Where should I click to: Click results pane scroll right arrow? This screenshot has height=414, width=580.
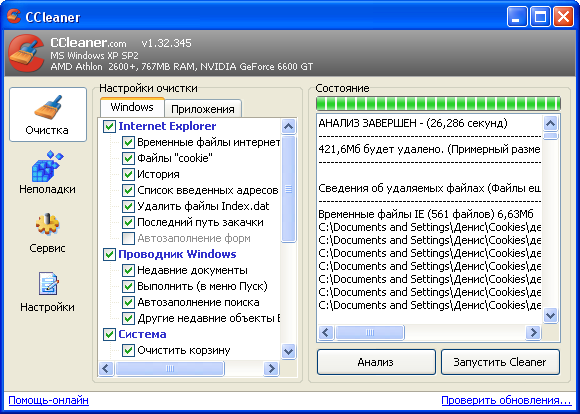tap(533, 332)
